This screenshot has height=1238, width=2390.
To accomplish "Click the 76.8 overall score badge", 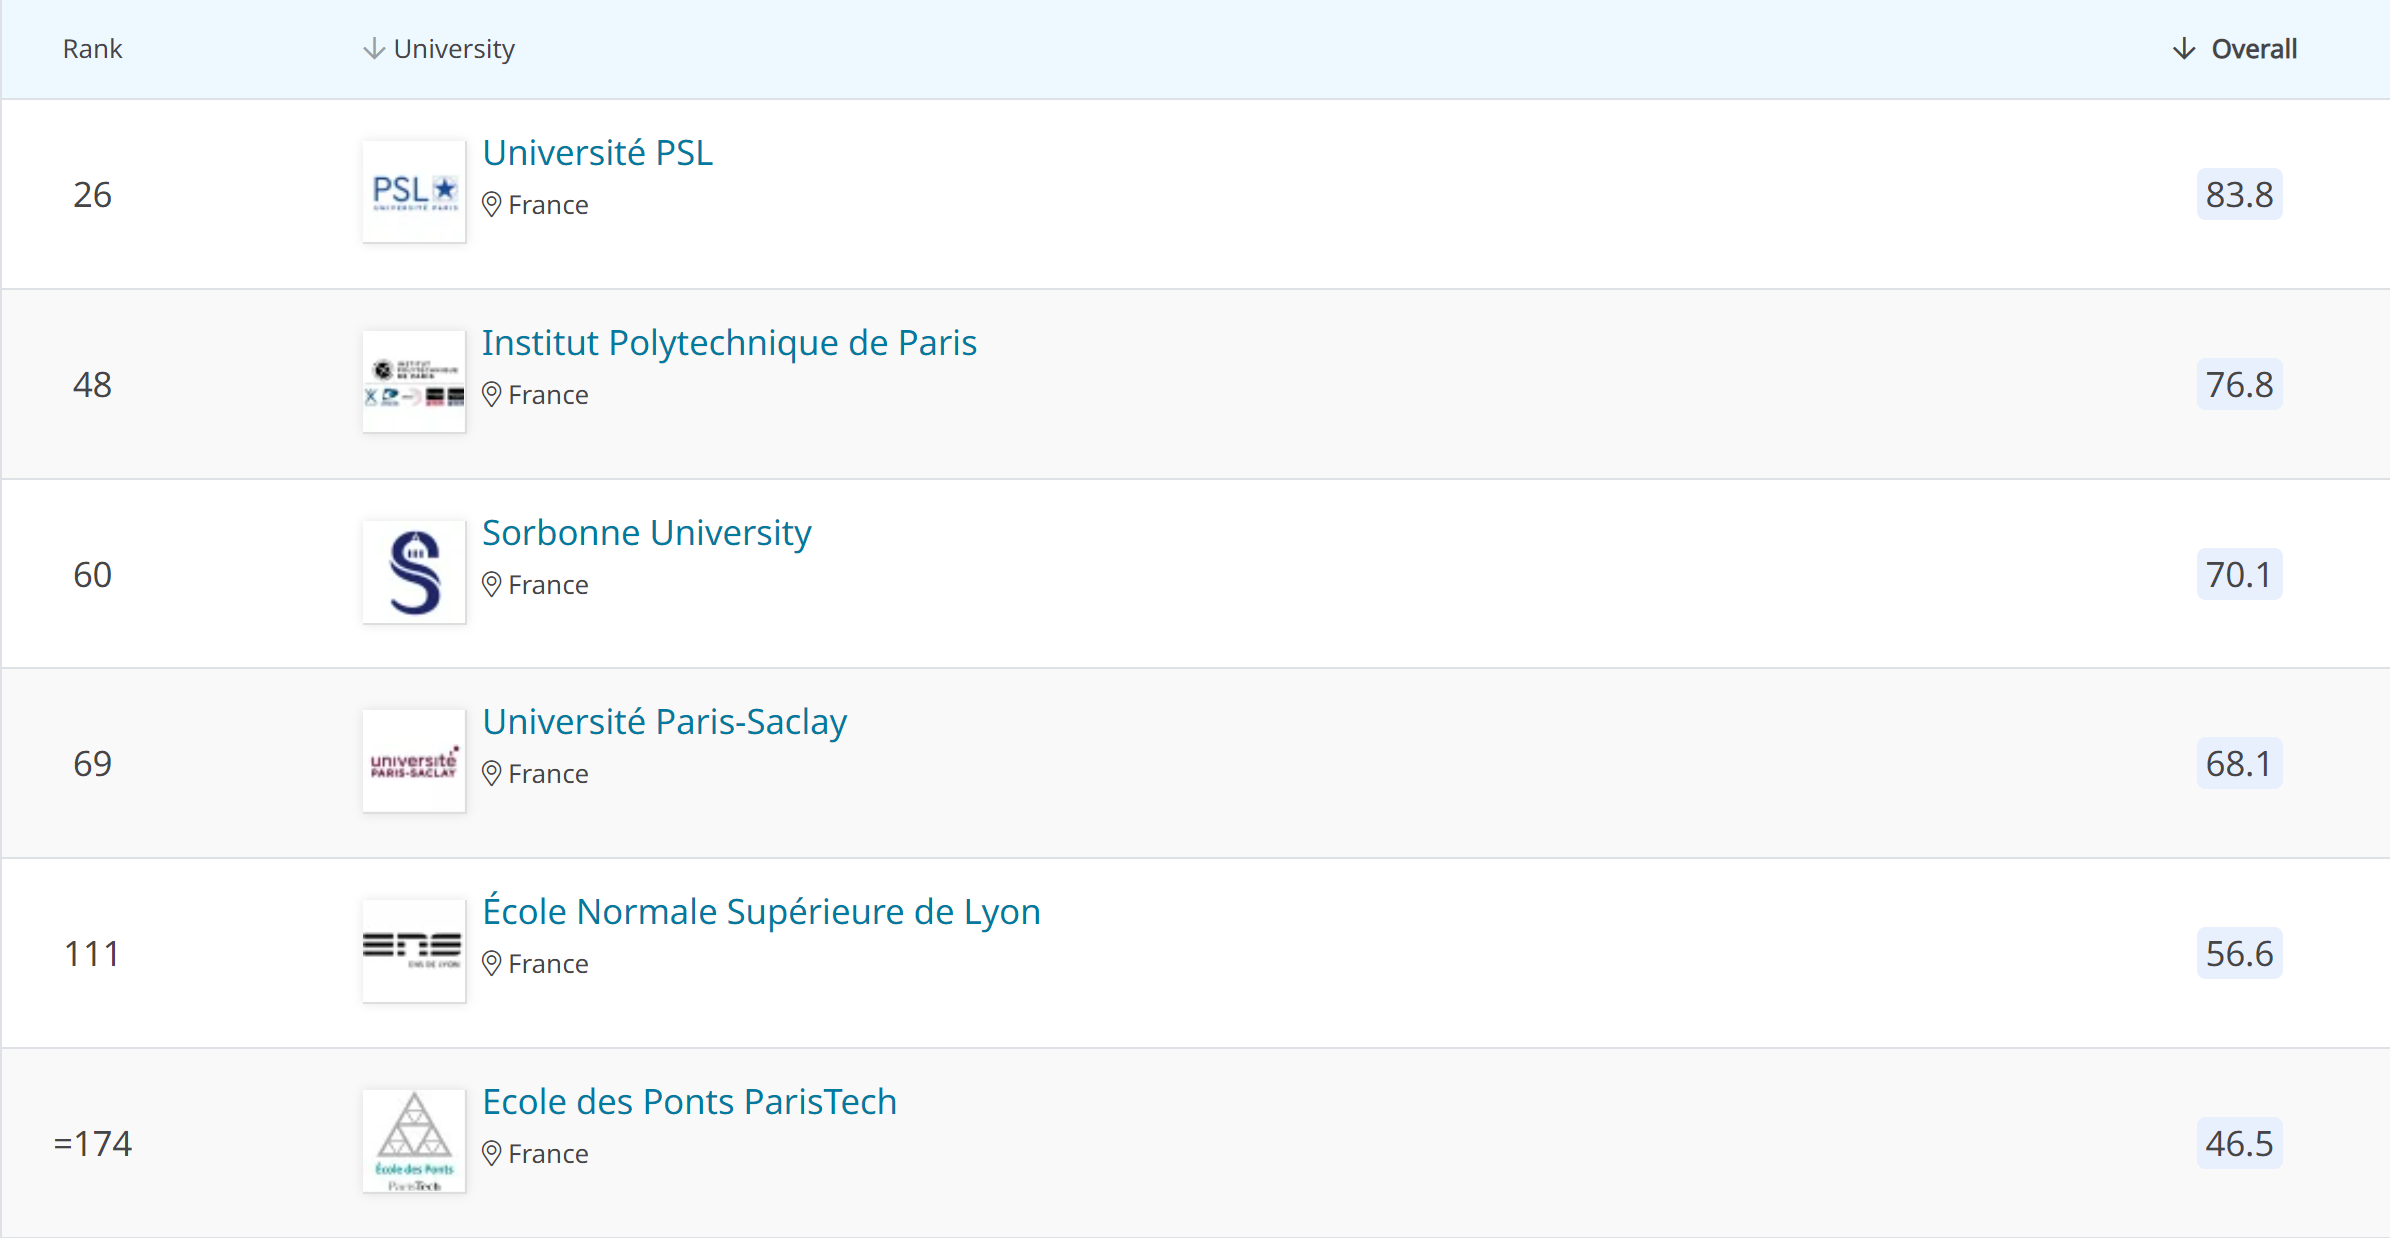I will (x=2239, y=384).
